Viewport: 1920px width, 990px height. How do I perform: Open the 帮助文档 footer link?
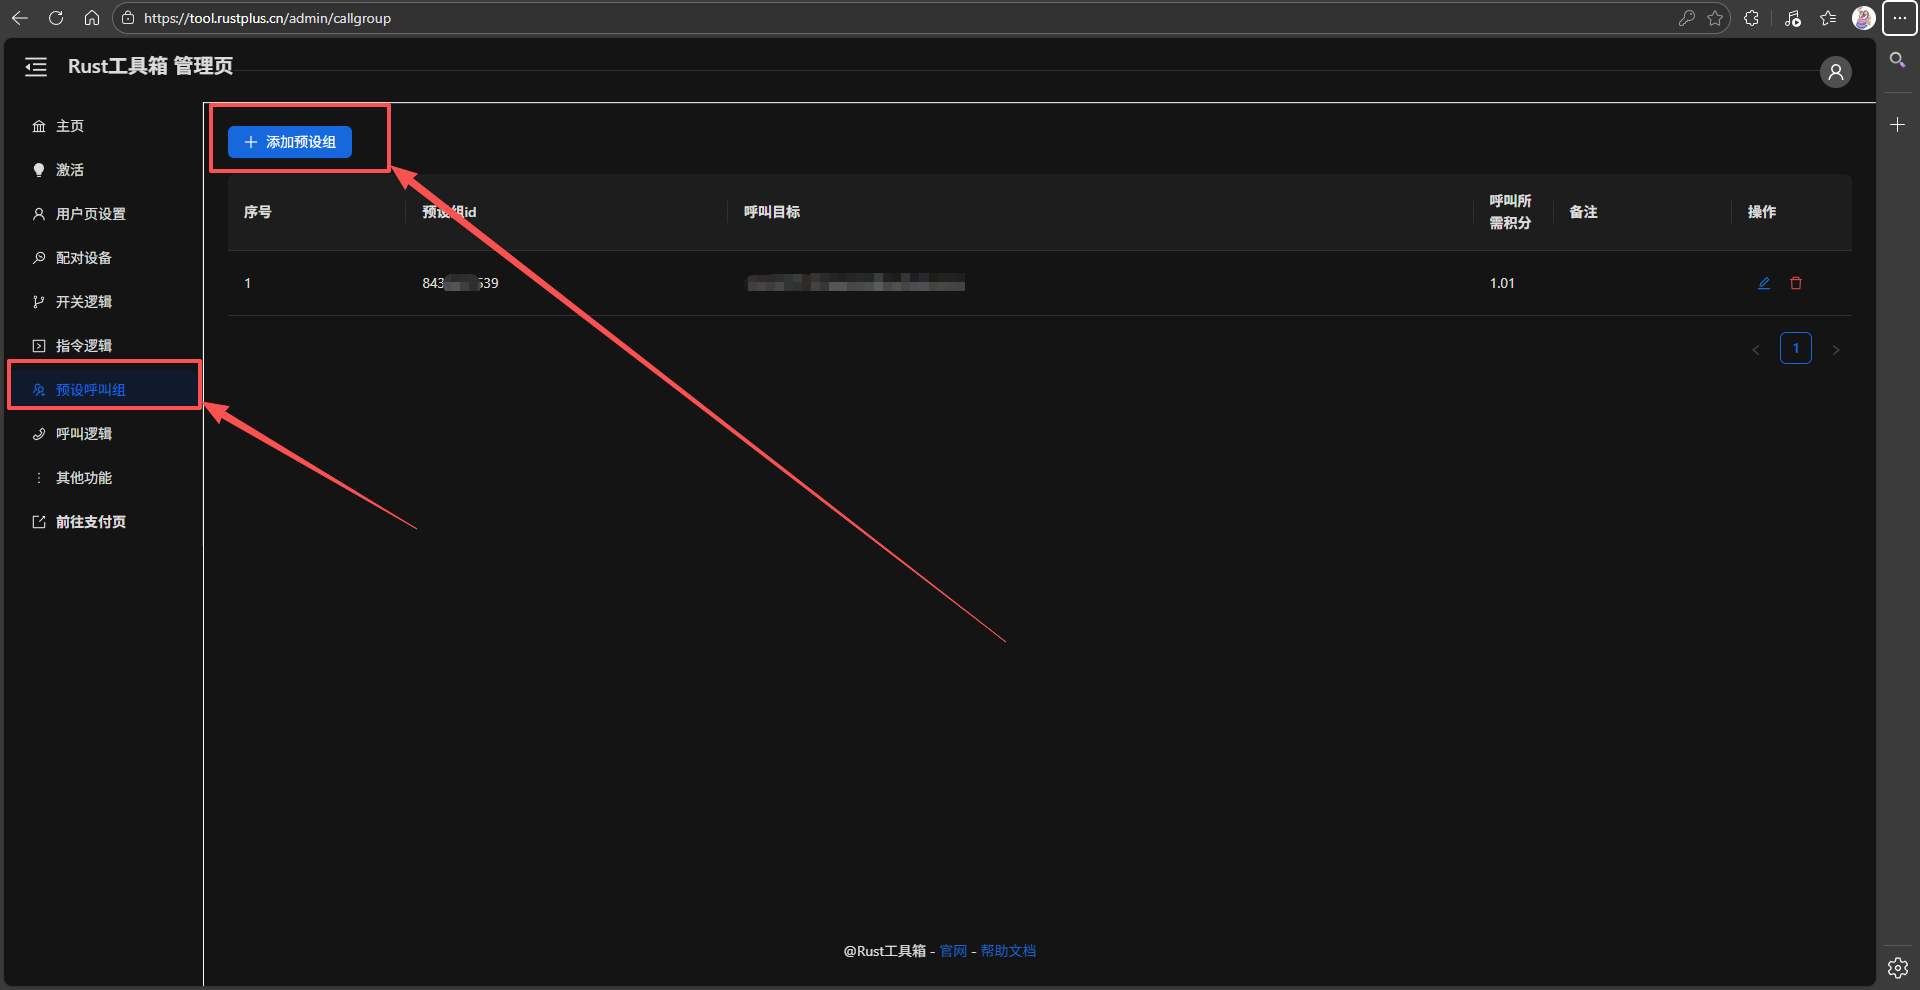(x=1008, y=951)
